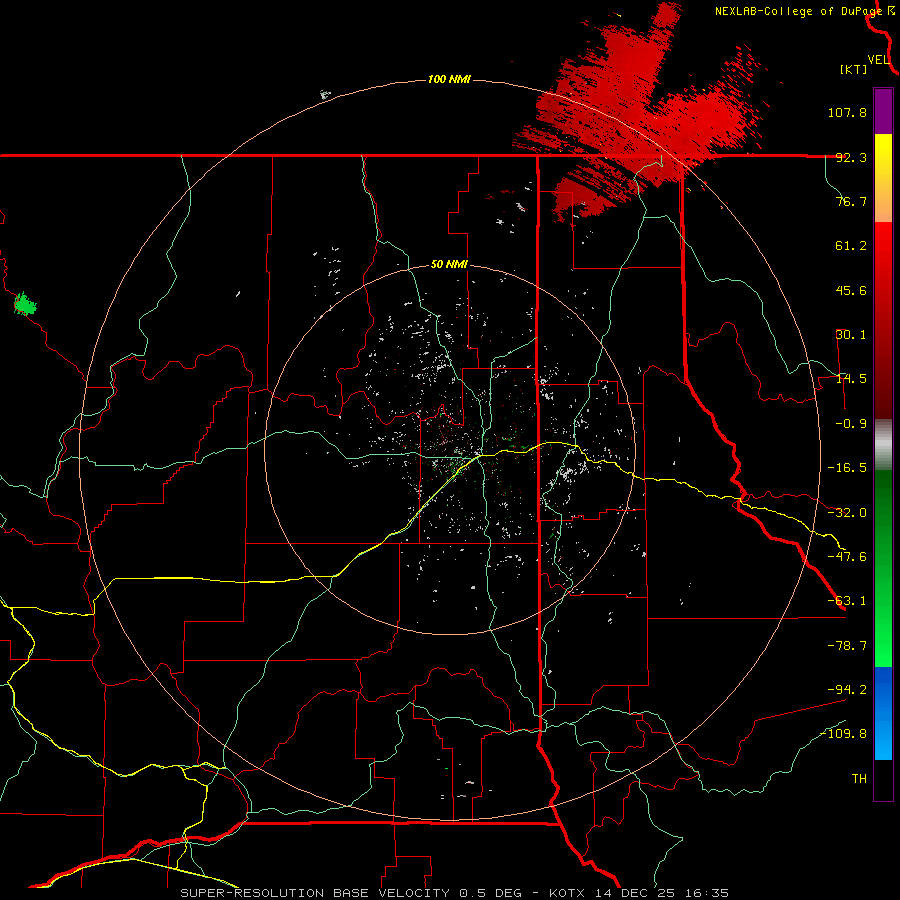This screenshot has width=900, height=900.
Task: Click the 14.5 legend value
Action: point(851,379)
